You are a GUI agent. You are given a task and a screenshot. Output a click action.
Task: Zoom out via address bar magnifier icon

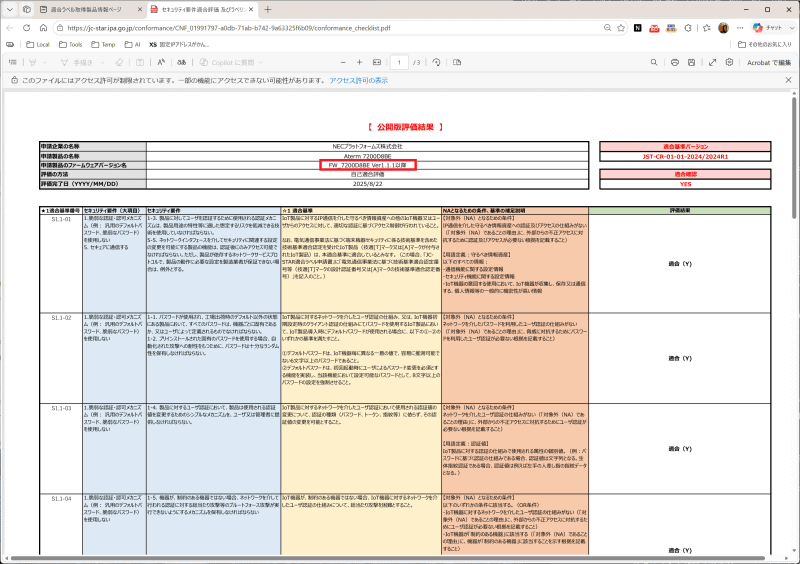pyautogui.click(x=607, y=28)
